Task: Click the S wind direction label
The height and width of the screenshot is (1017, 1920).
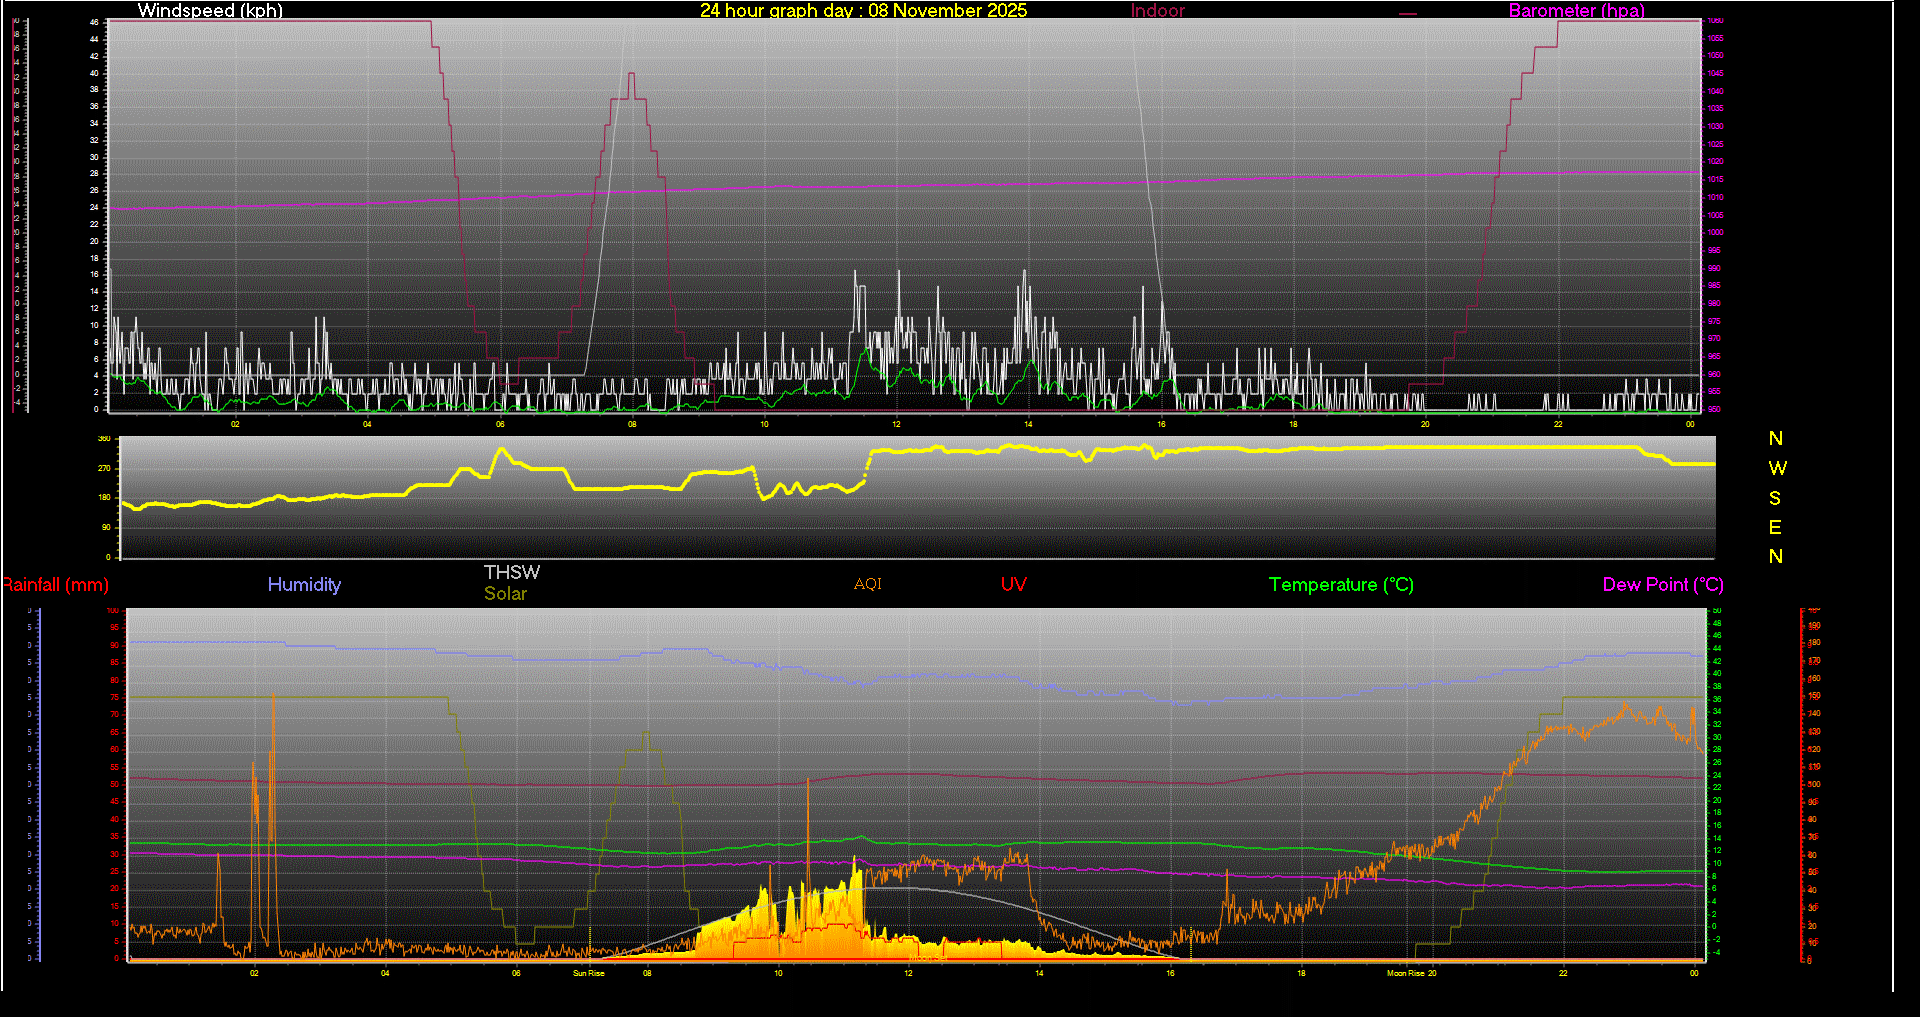Action: 1775,498
